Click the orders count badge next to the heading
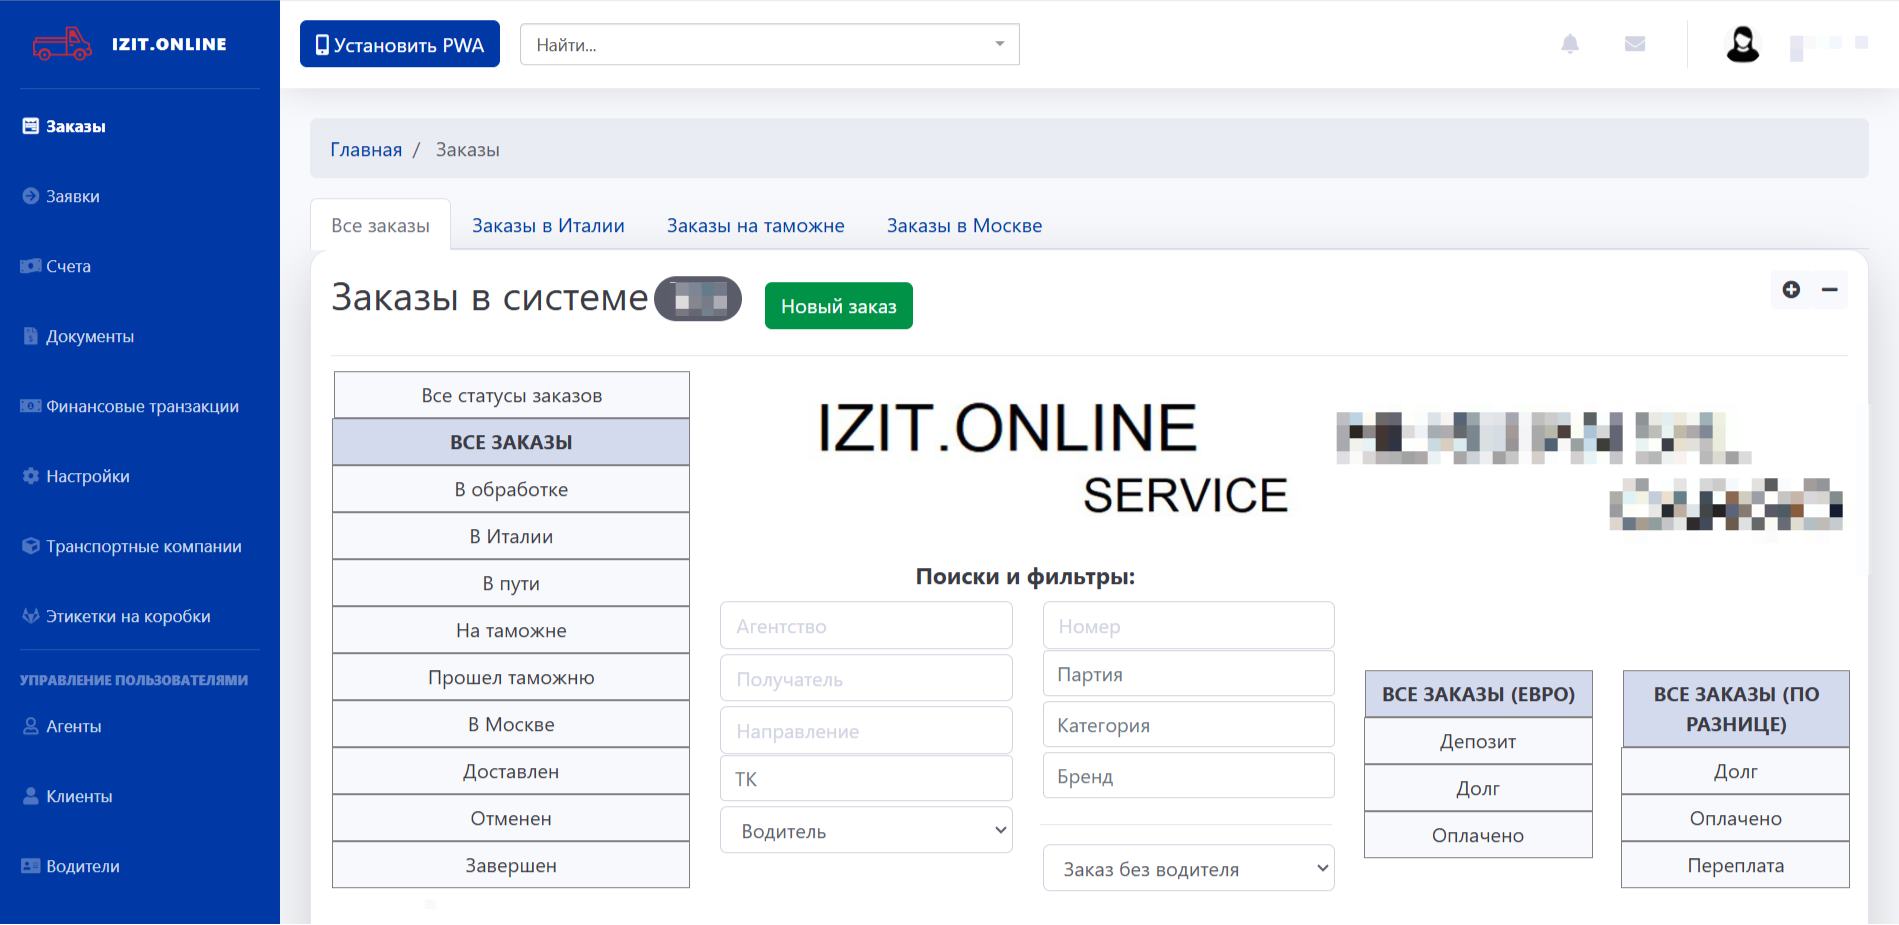This screenshot has width=1899, height=925. (x=698, y=298)
